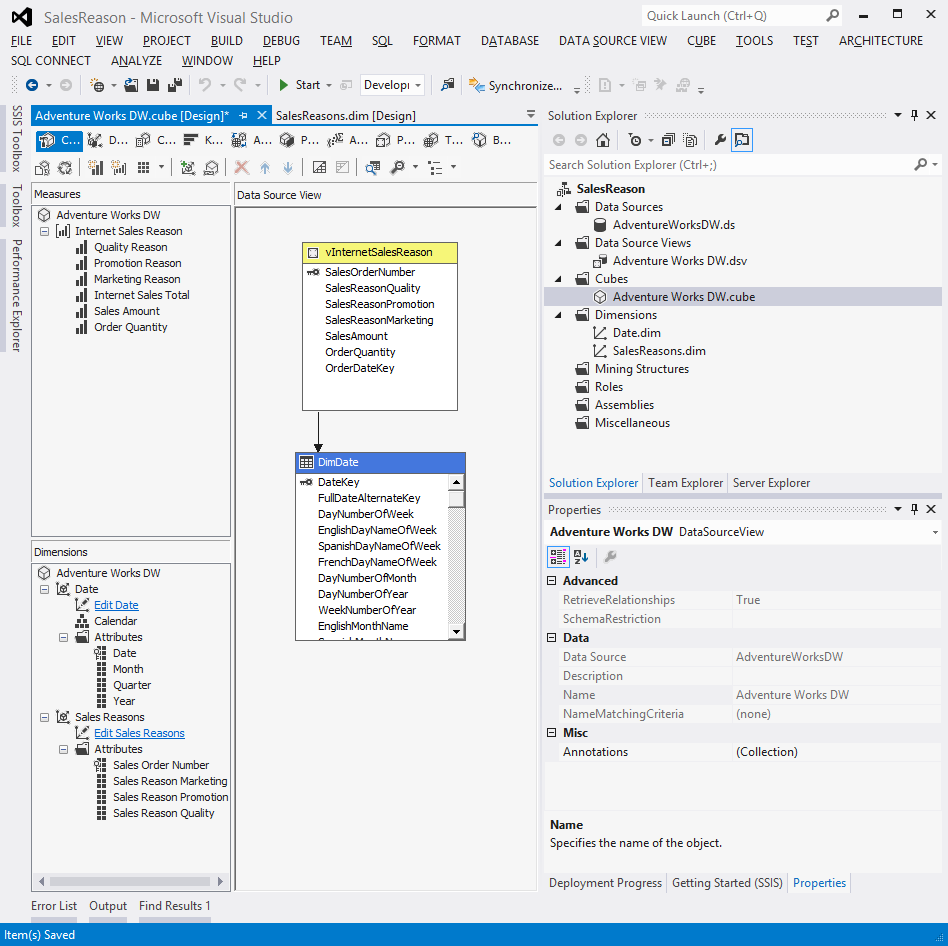Viewport: 948px width, 946px height.
Task: Select Adventure Works DW.dsv in Solution Explorer
Action: tap(680, 261)
